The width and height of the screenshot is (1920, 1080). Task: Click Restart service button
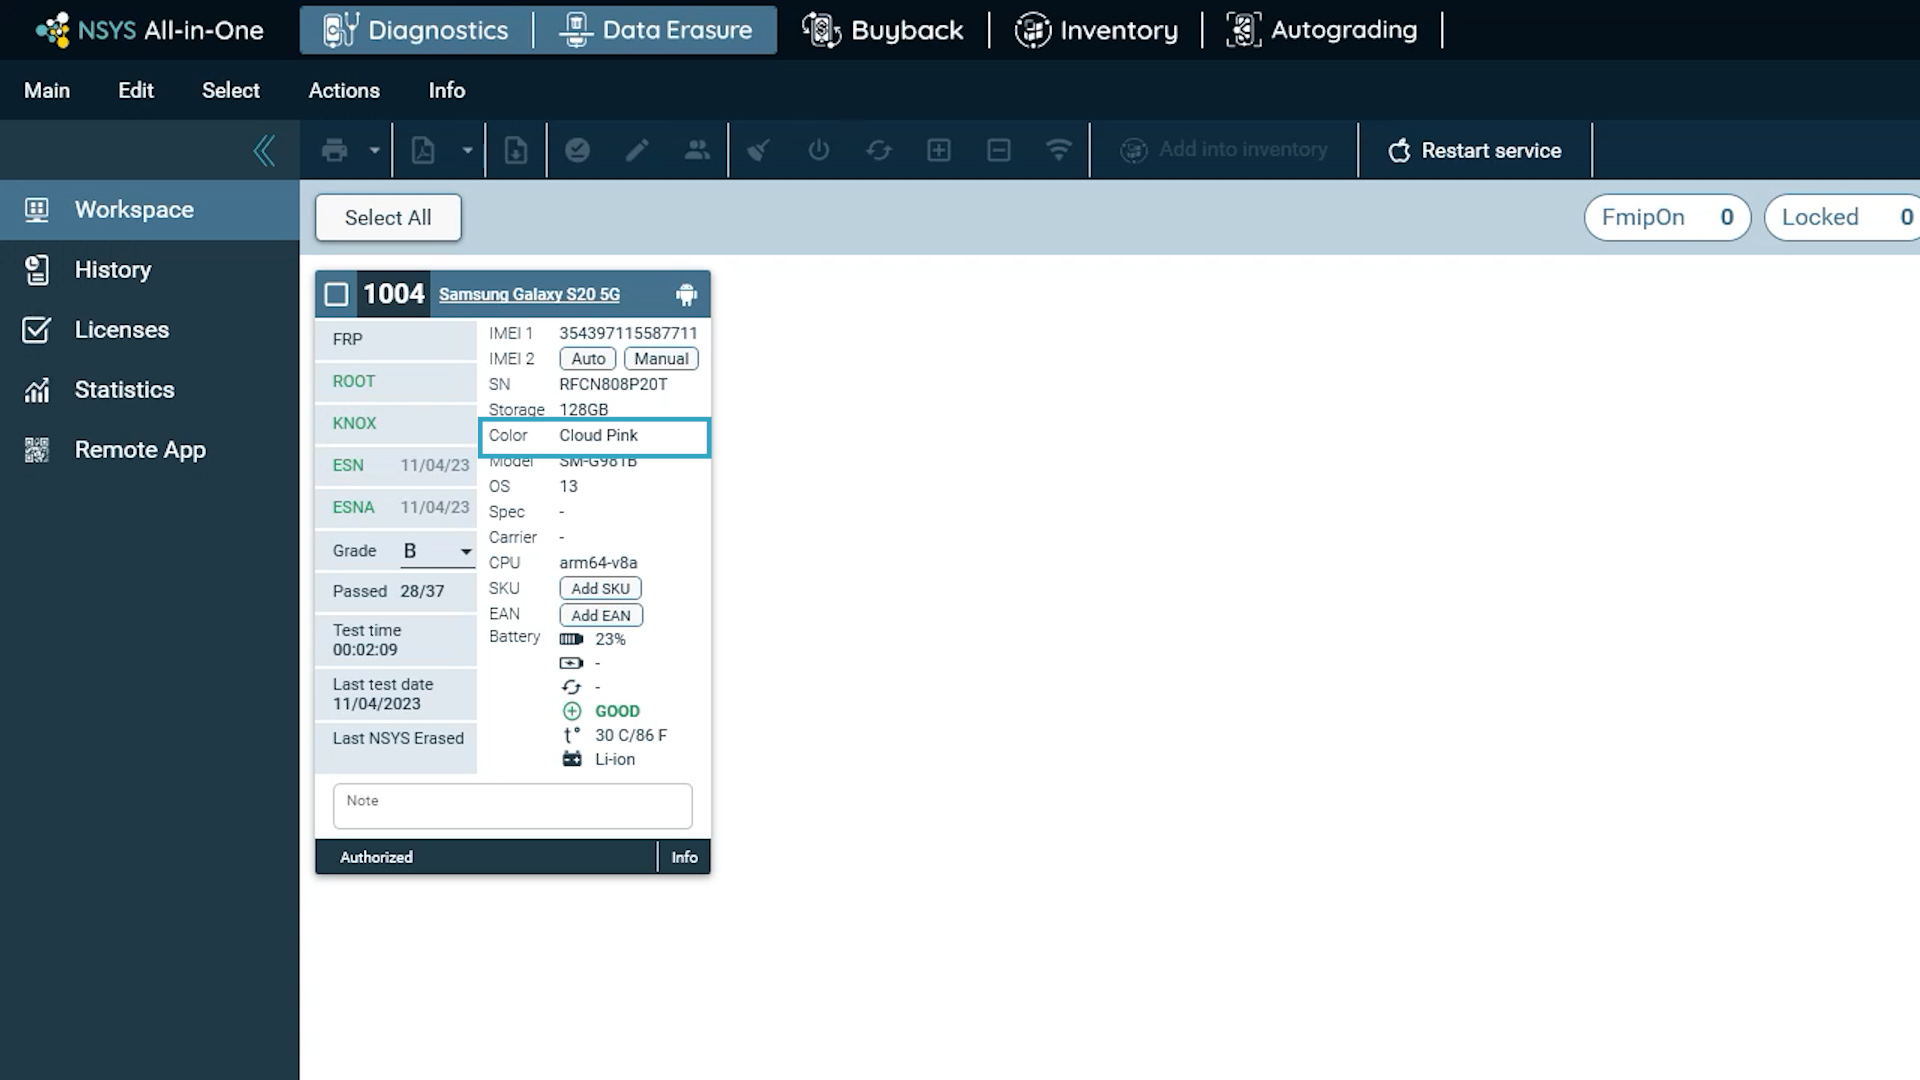tap(1475, 151)
